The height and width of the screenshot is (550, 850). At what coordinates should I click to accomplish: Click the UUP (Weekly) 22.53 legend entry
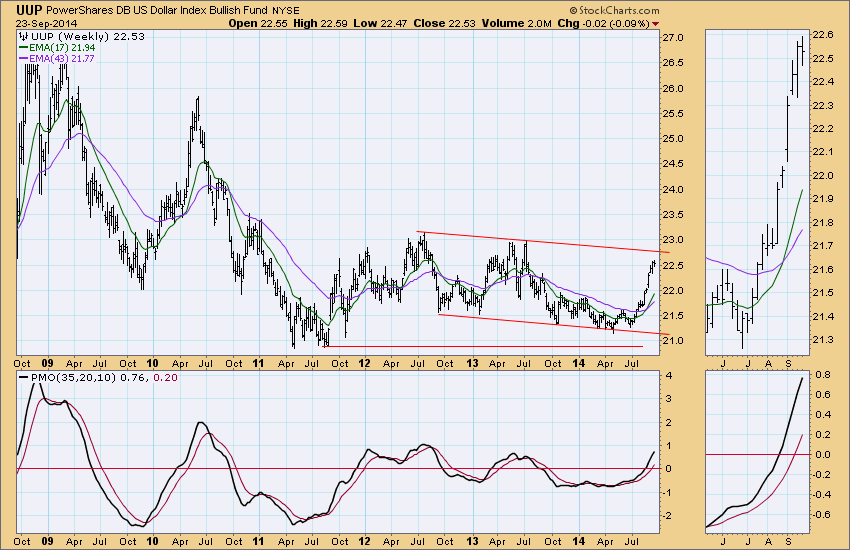pyautogui.click(x=87, y=36)
